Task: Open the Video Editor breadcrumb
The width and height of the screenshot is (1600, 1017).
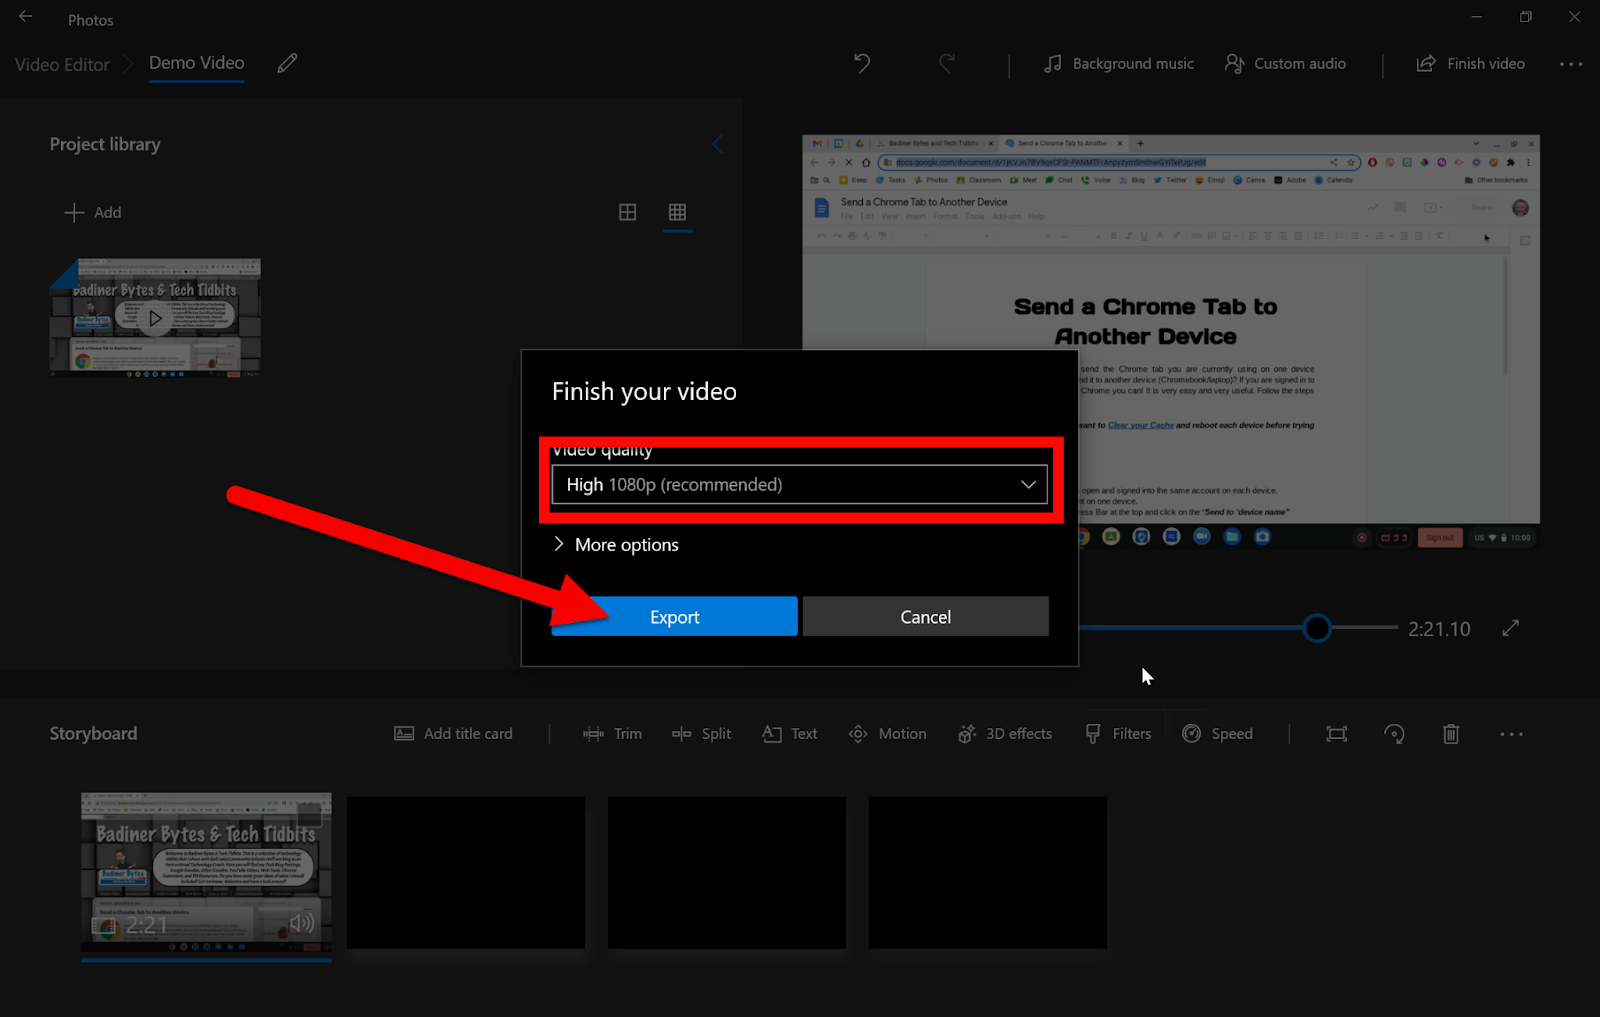Action: pos(62,64)
